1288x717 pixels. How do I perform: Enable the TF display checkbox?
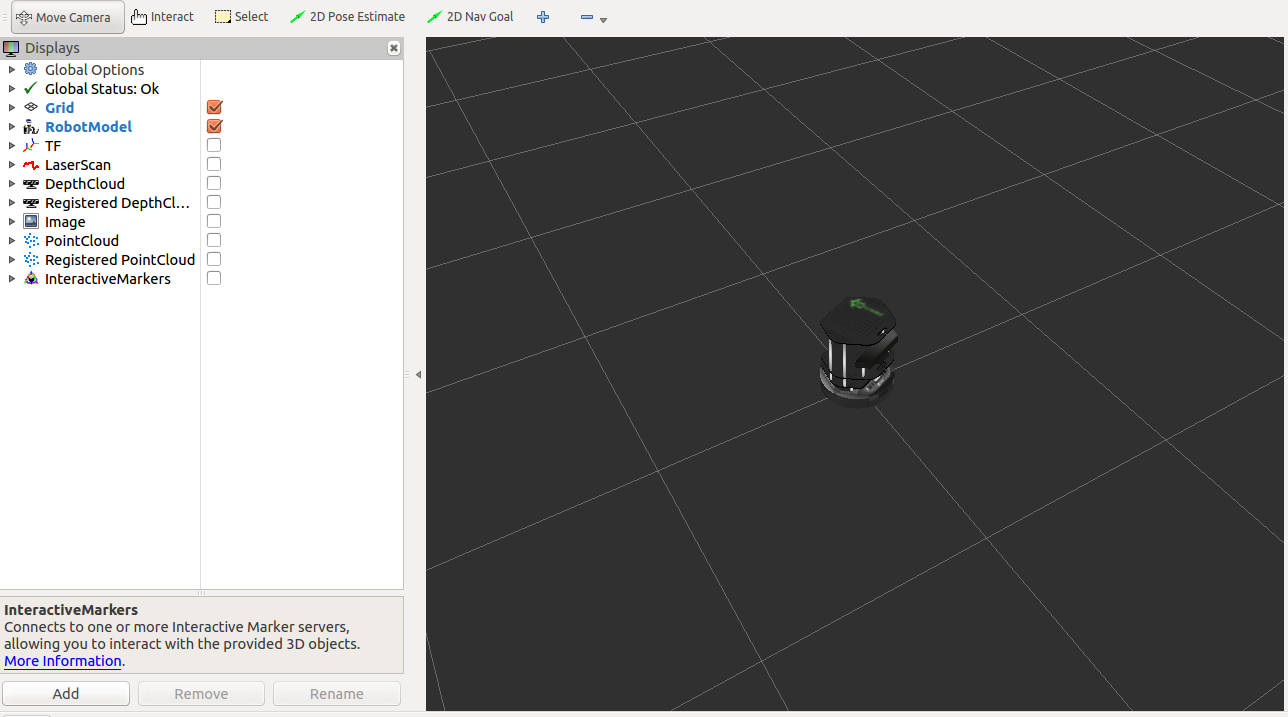coord(213,144)
